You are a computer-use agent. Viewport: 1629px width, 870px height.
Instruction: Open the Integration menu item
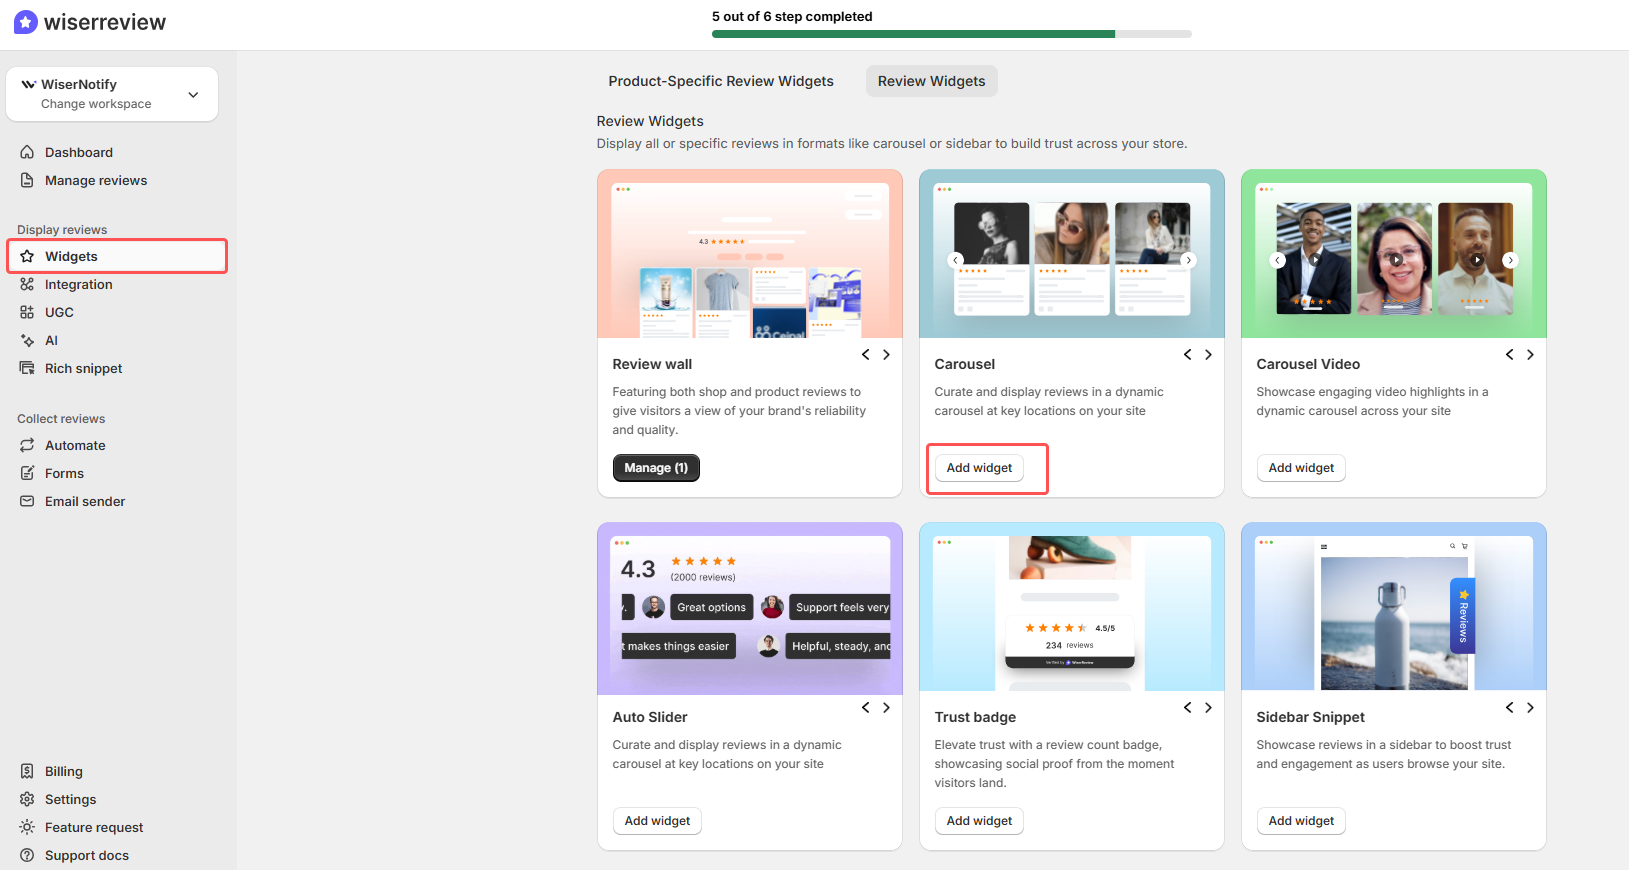click(x=79, y=284)
